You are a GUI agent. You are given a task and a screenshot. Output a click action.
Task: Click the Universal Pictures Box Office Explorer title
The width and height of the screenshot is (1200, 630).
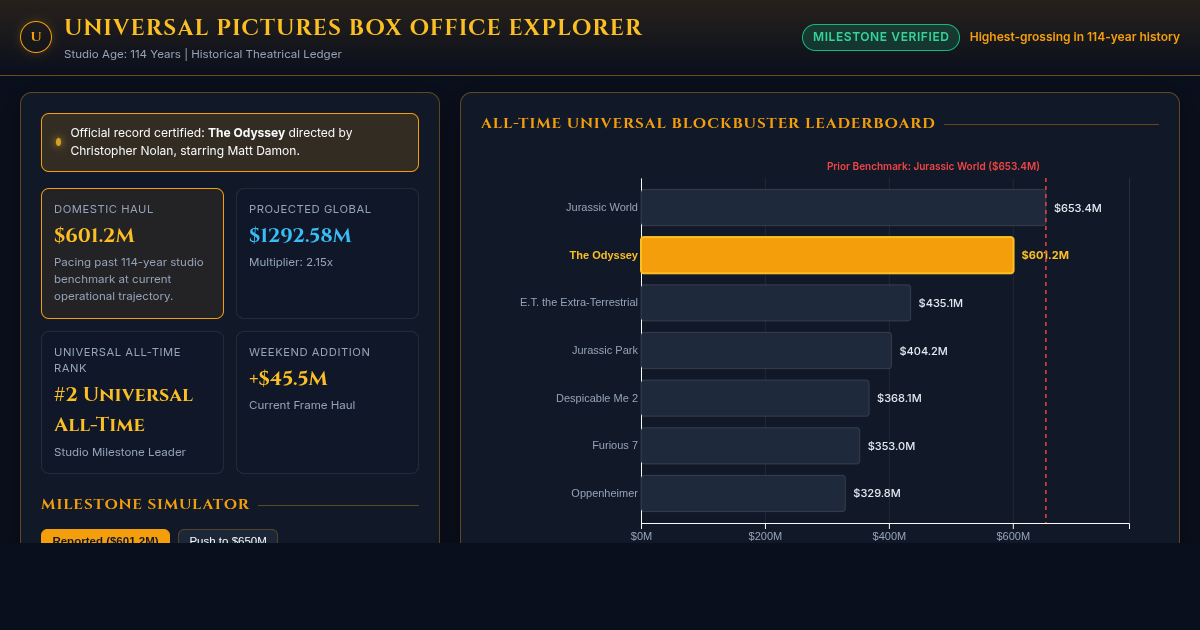click(353, 28)
